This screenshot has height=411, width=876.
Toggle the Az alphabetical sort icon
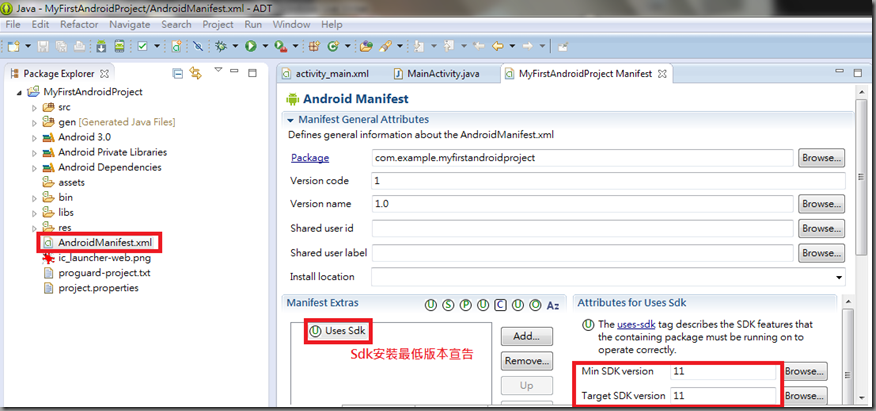click(x=553, y=305)
